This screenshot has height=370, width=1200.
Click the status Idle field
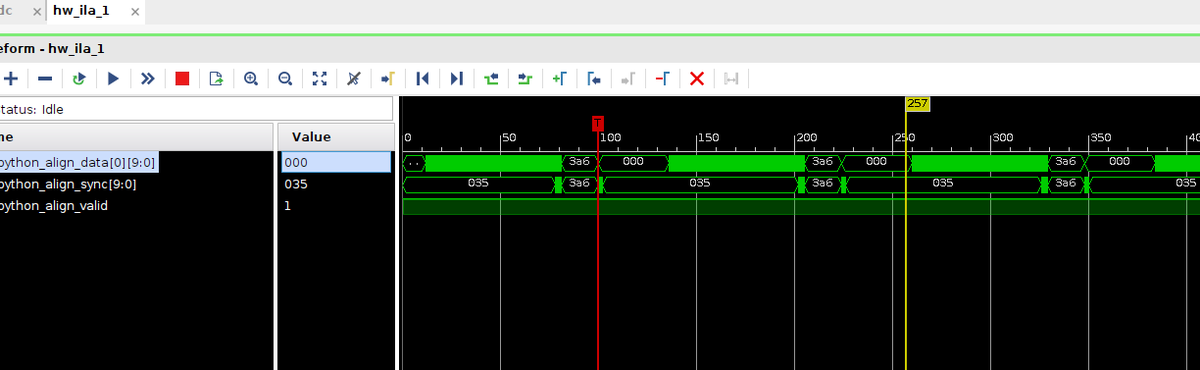tap(197, 109)
